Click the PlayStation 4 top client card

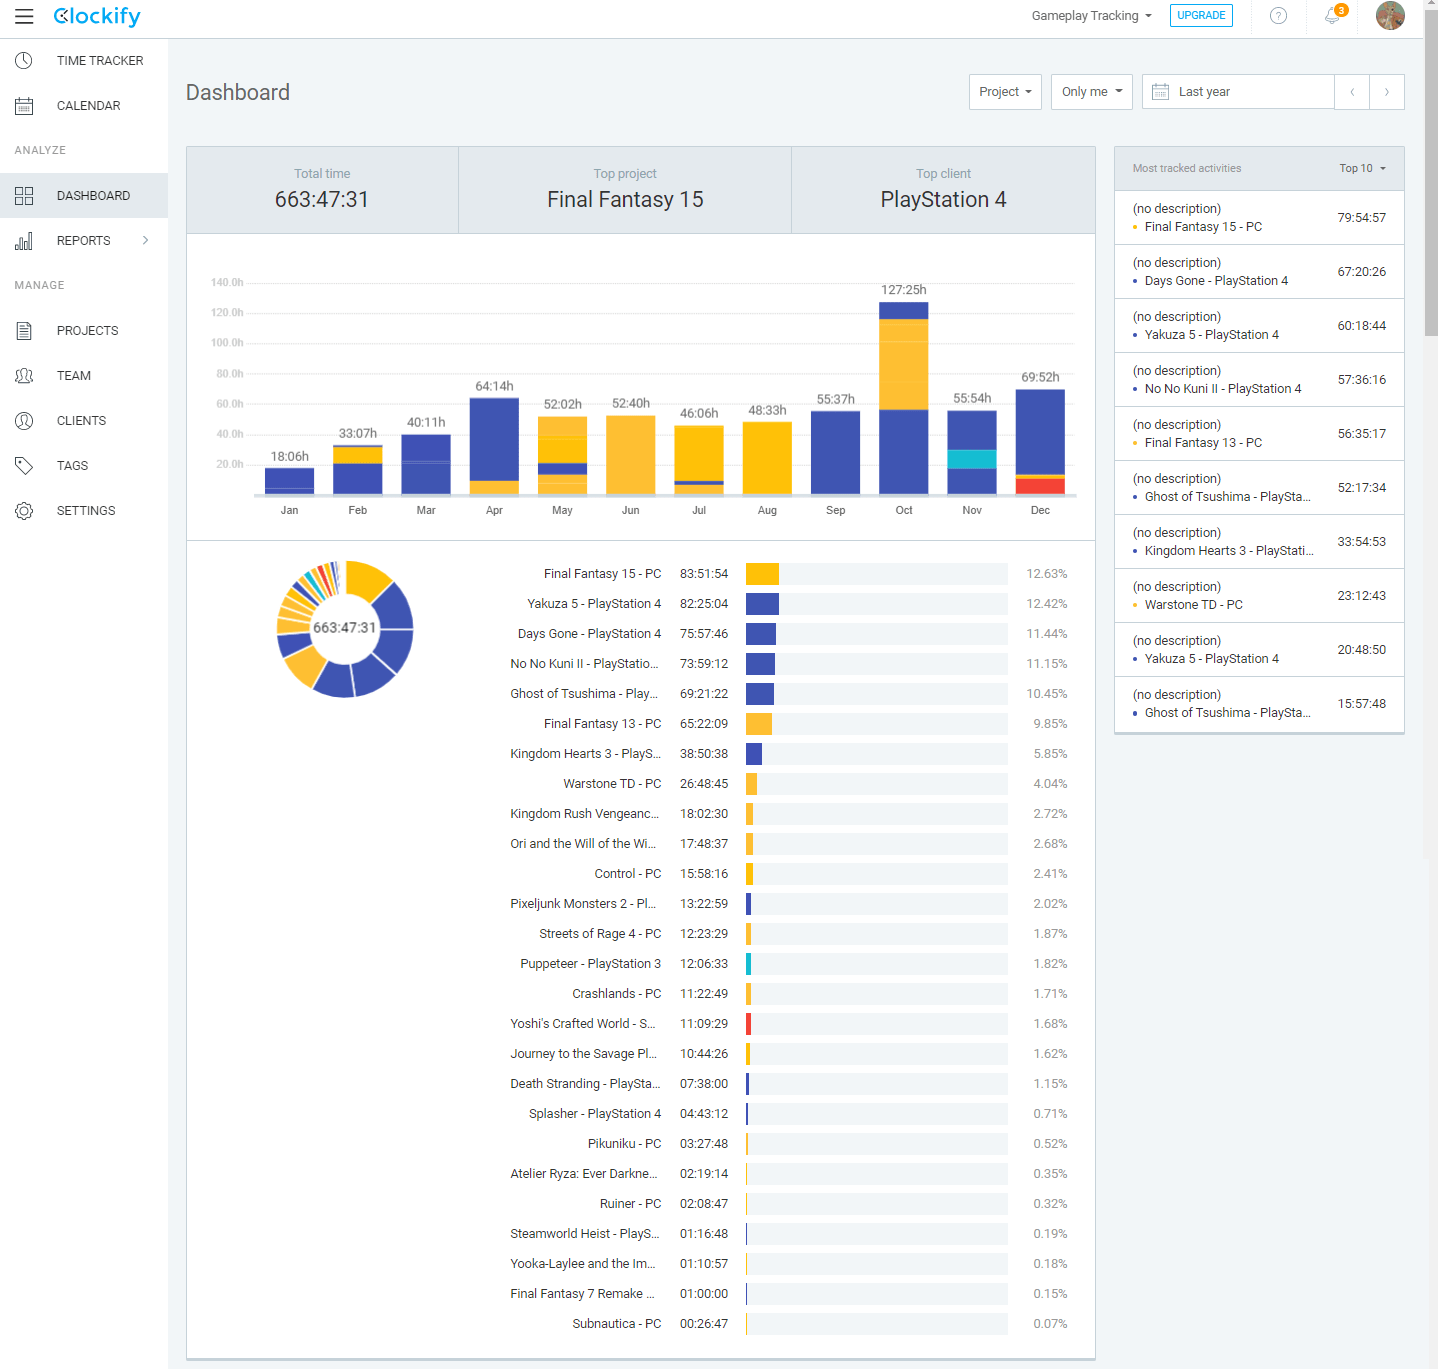pos(943,190)
